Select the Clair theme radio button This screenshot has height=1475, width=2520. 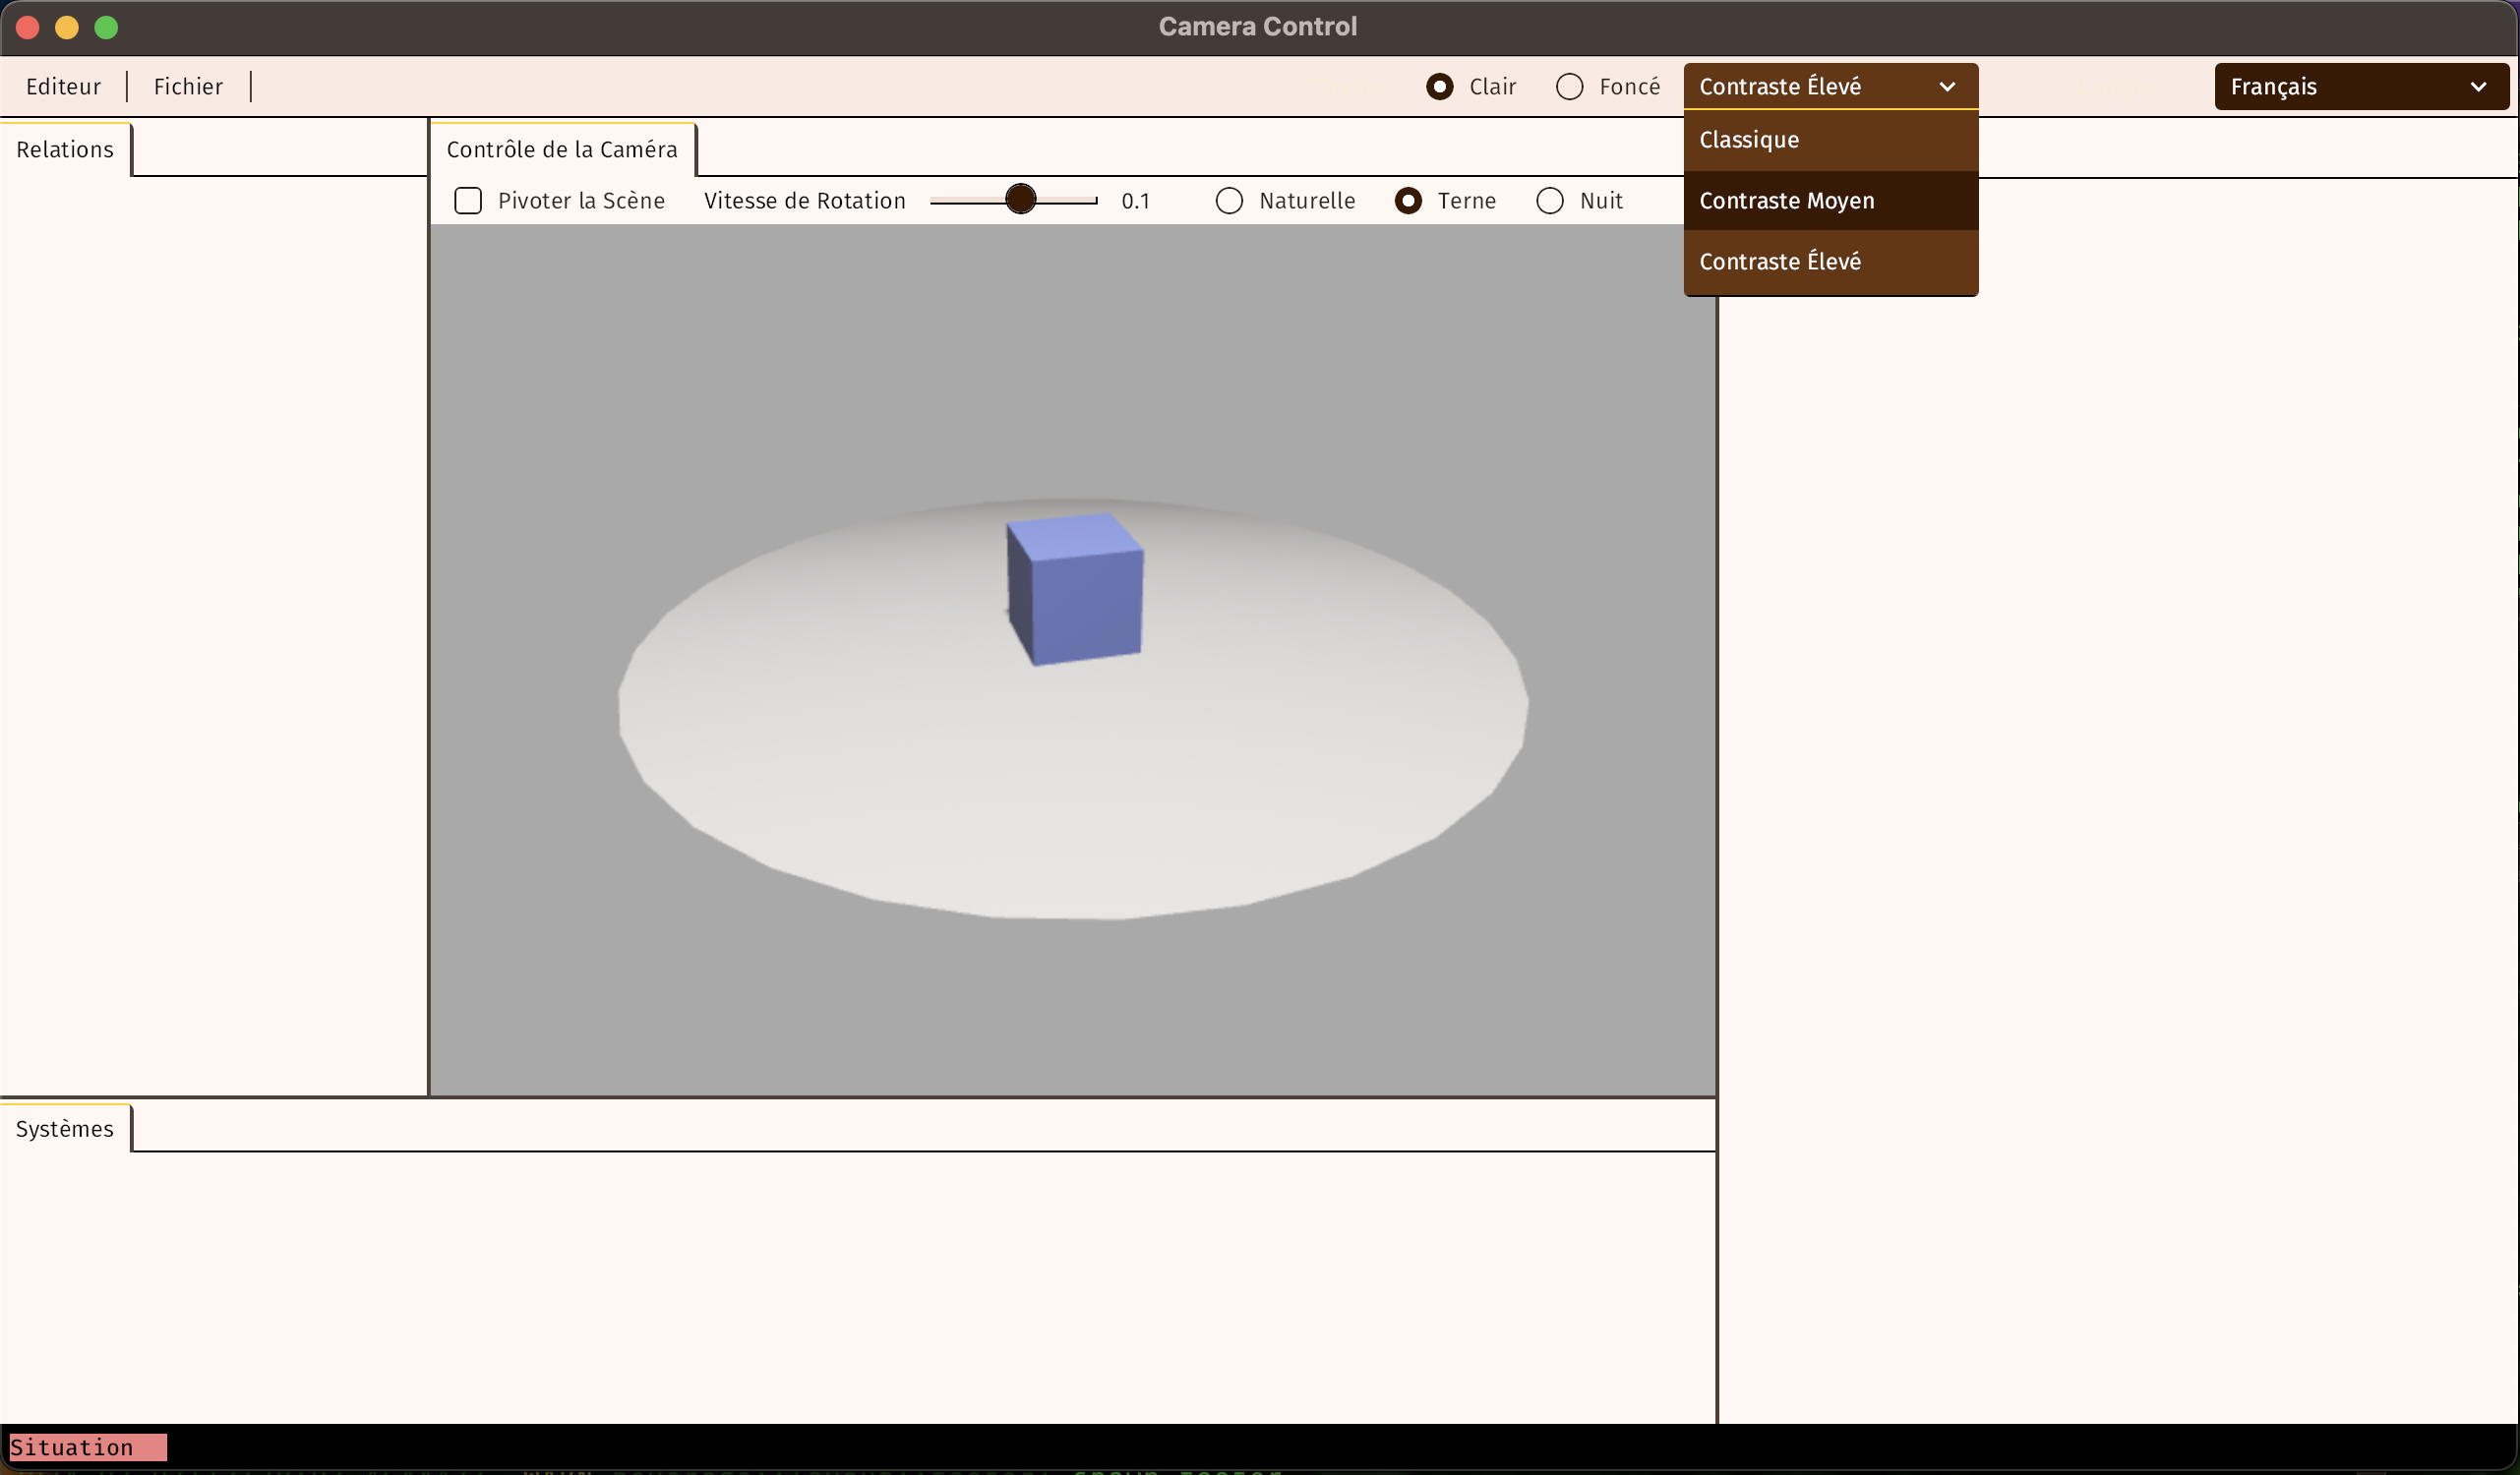pyautogui.click(x=1439, y=87)
